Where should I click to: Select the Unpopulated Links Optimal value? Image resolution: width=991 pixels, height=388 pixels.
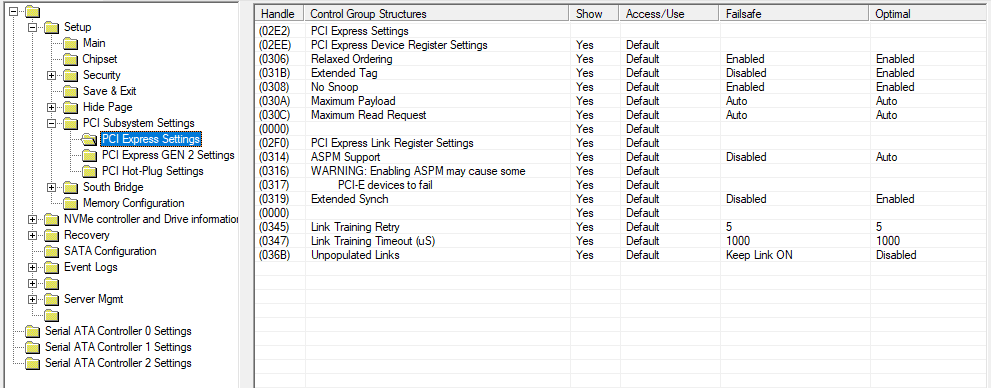(896, 255)
